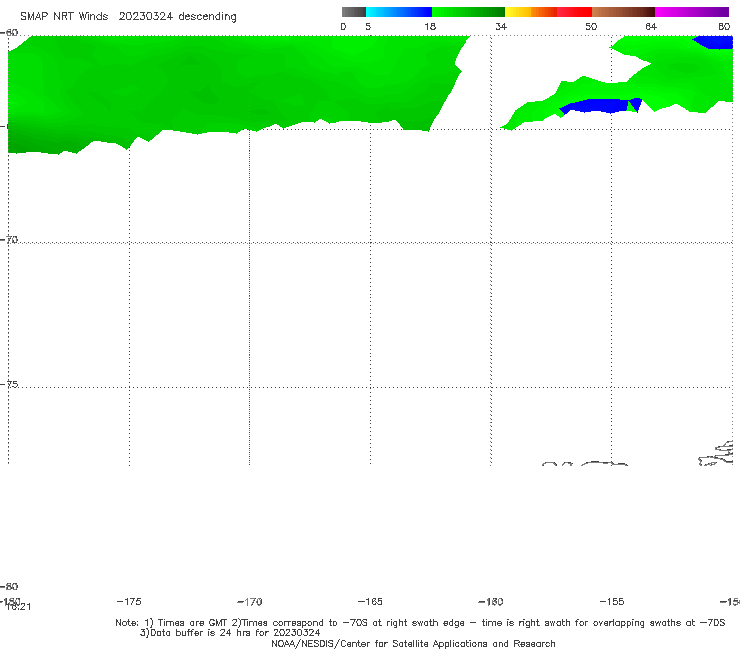The image size is (740, 650).
Task: Click the color bar label 34
Action: [x=501, y=27]
